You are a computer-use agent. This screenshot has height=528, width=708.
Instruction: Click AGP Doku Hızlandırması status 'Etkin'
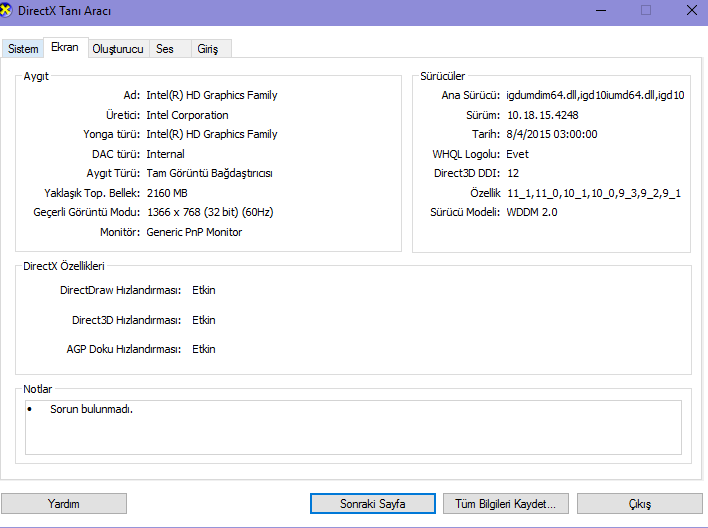coord(204,349)
